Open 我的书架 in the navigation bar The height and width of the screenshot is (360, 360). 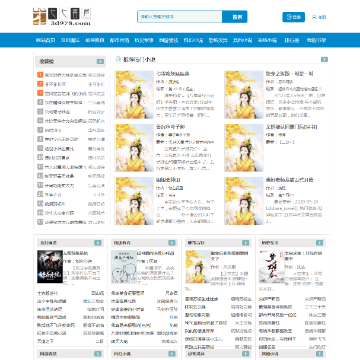coord(316,40)
